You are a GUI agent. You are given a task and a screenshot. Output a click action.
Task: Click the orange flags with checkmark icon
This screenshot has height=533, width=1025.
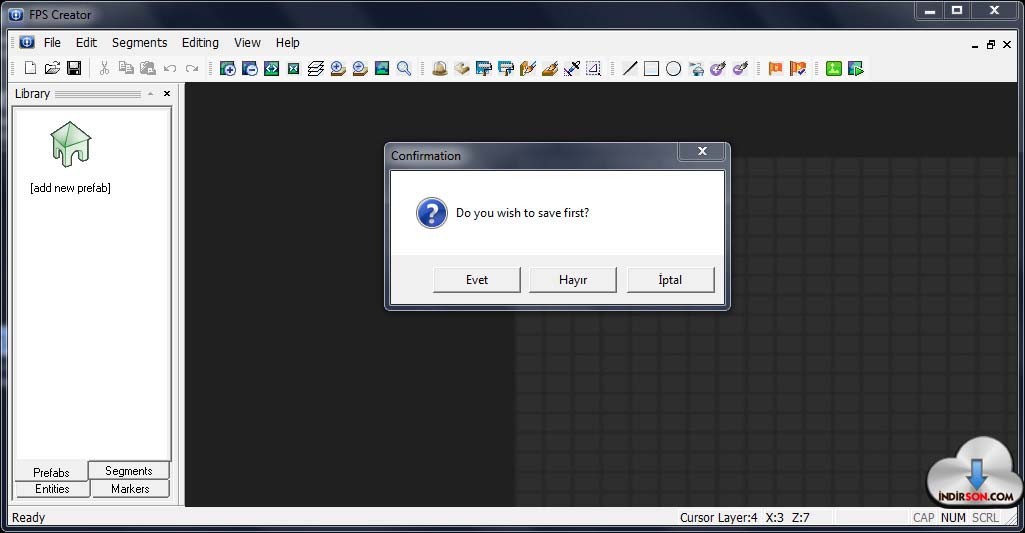(x=798, y=68)
